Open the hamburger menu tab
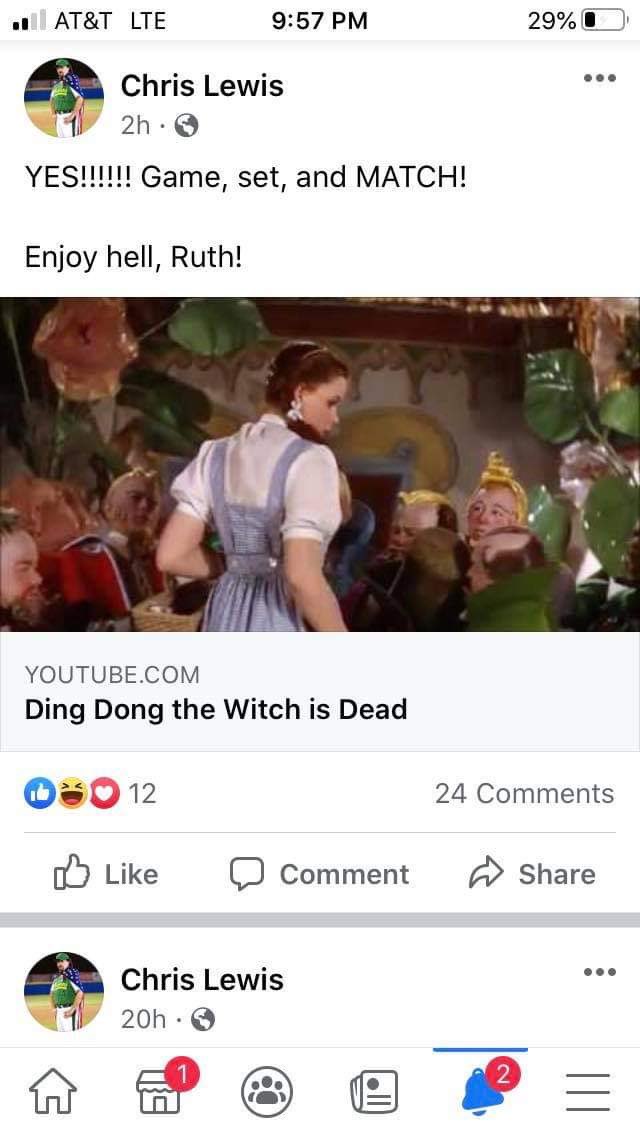The image size is (640, 1136). coord(588,1092)
